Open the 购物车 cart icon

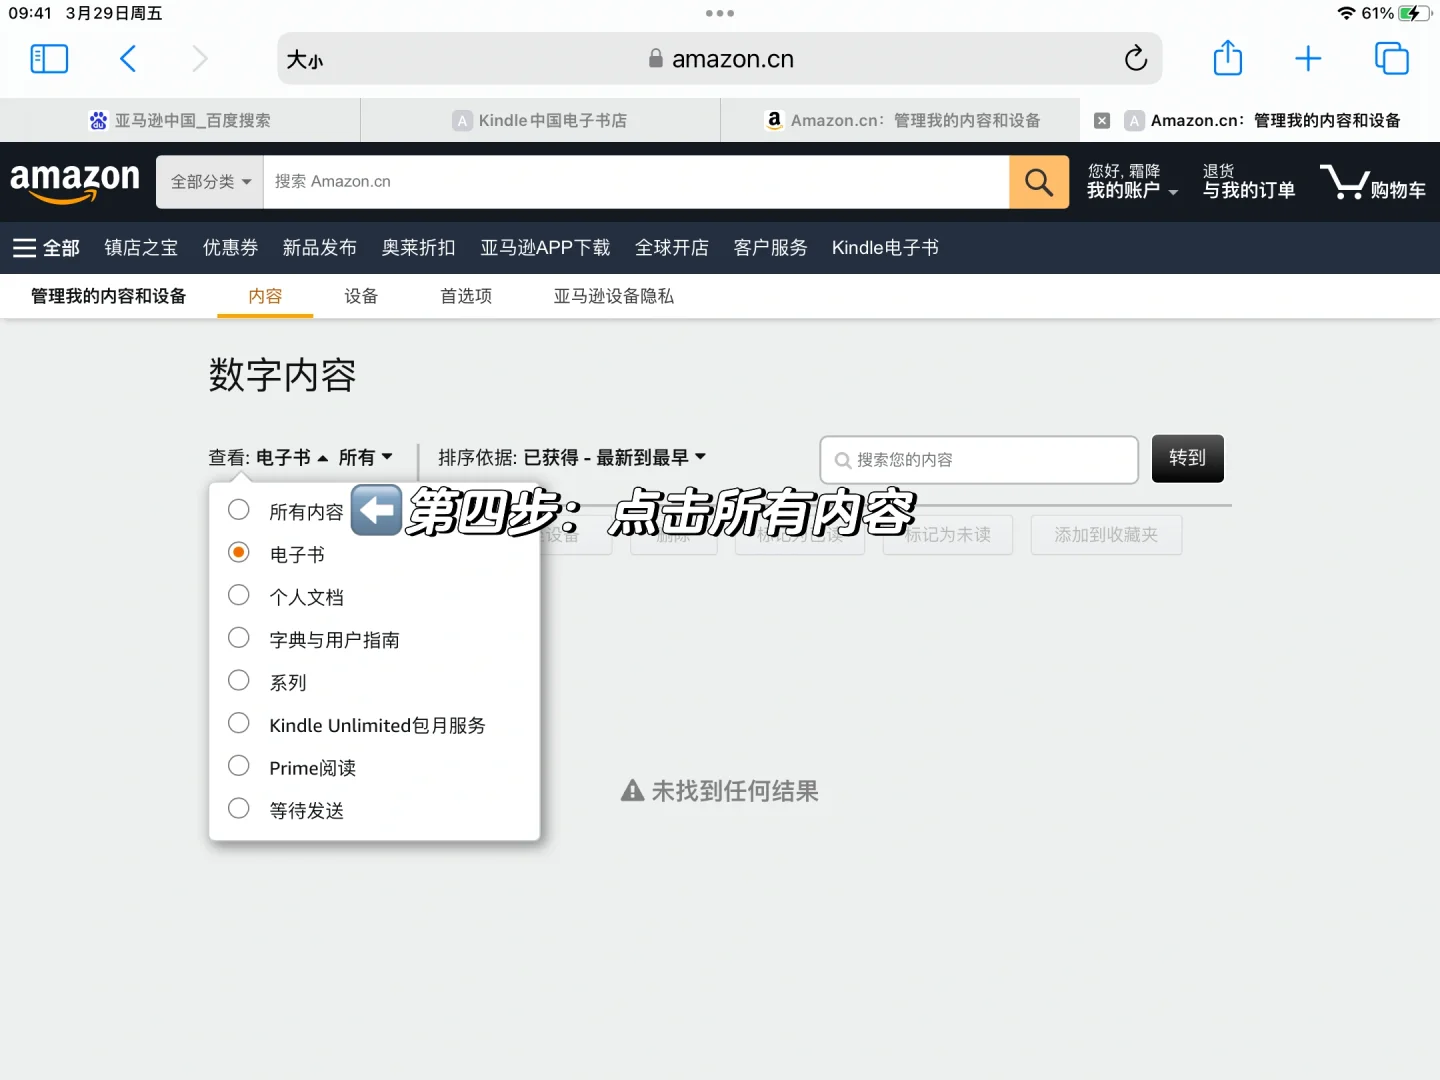click(x=1373, y=182)
